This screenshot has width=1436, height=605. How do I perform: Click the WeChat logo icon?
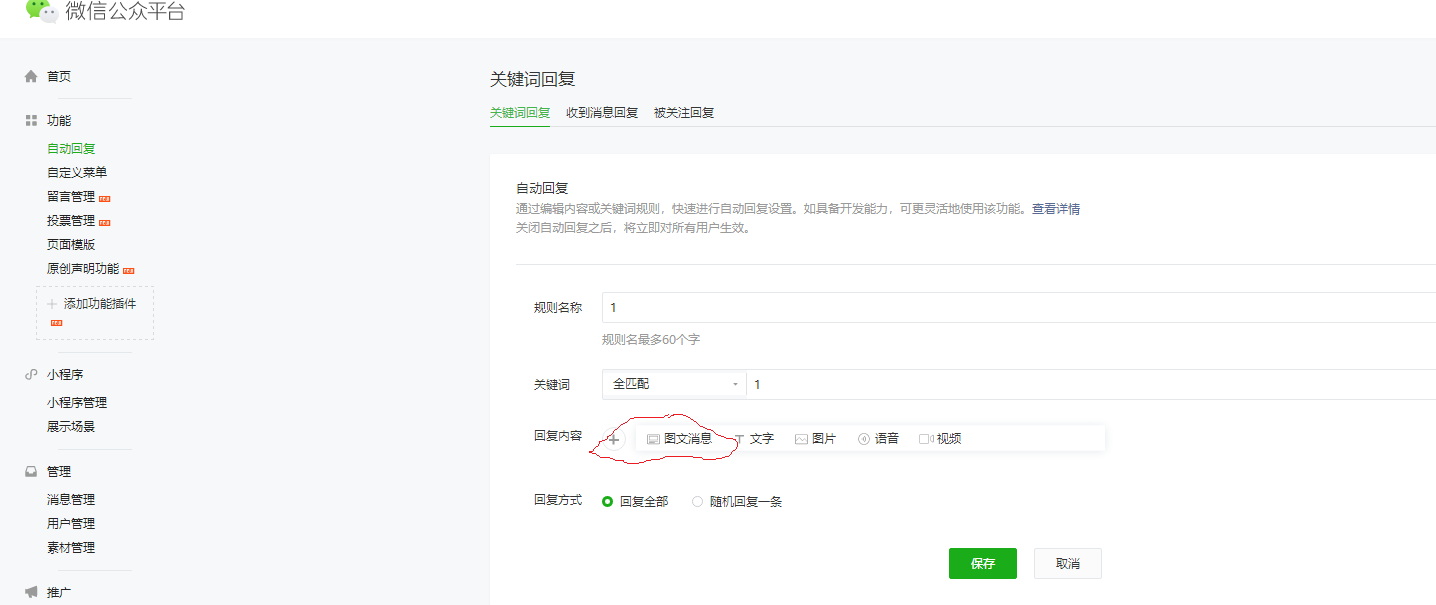click(x=41, y=11)
